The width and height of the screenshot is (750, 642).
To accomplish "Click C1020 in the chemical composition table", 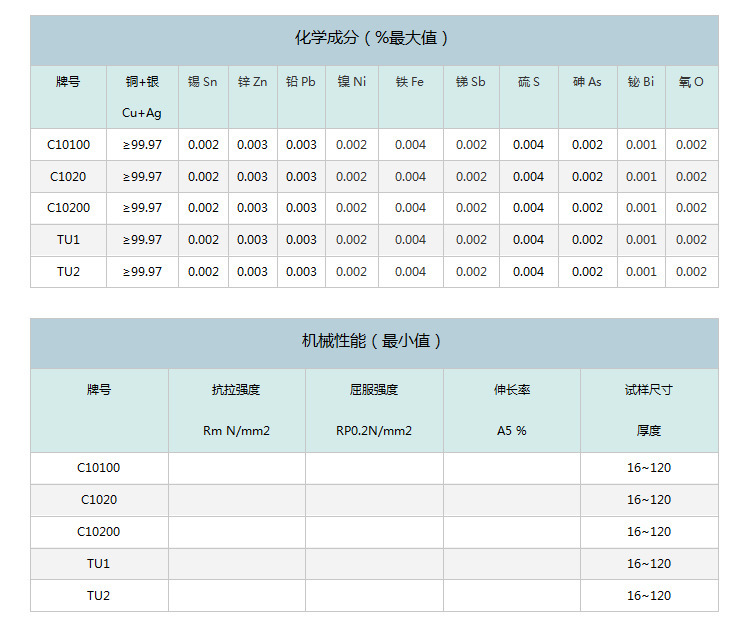I will click(x=68, y=177).
